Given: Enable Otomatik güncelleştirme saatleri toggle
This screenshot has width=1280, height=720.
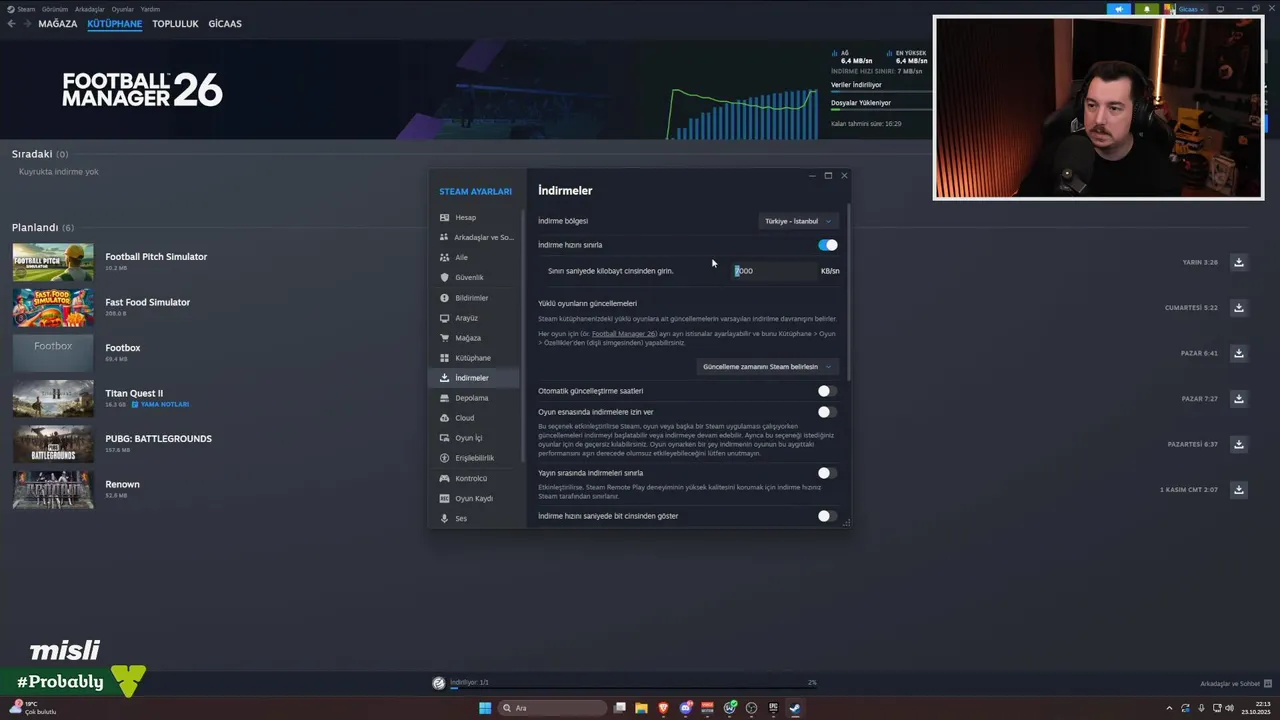Looking at the screenshot, I should [x=827, y=391].
